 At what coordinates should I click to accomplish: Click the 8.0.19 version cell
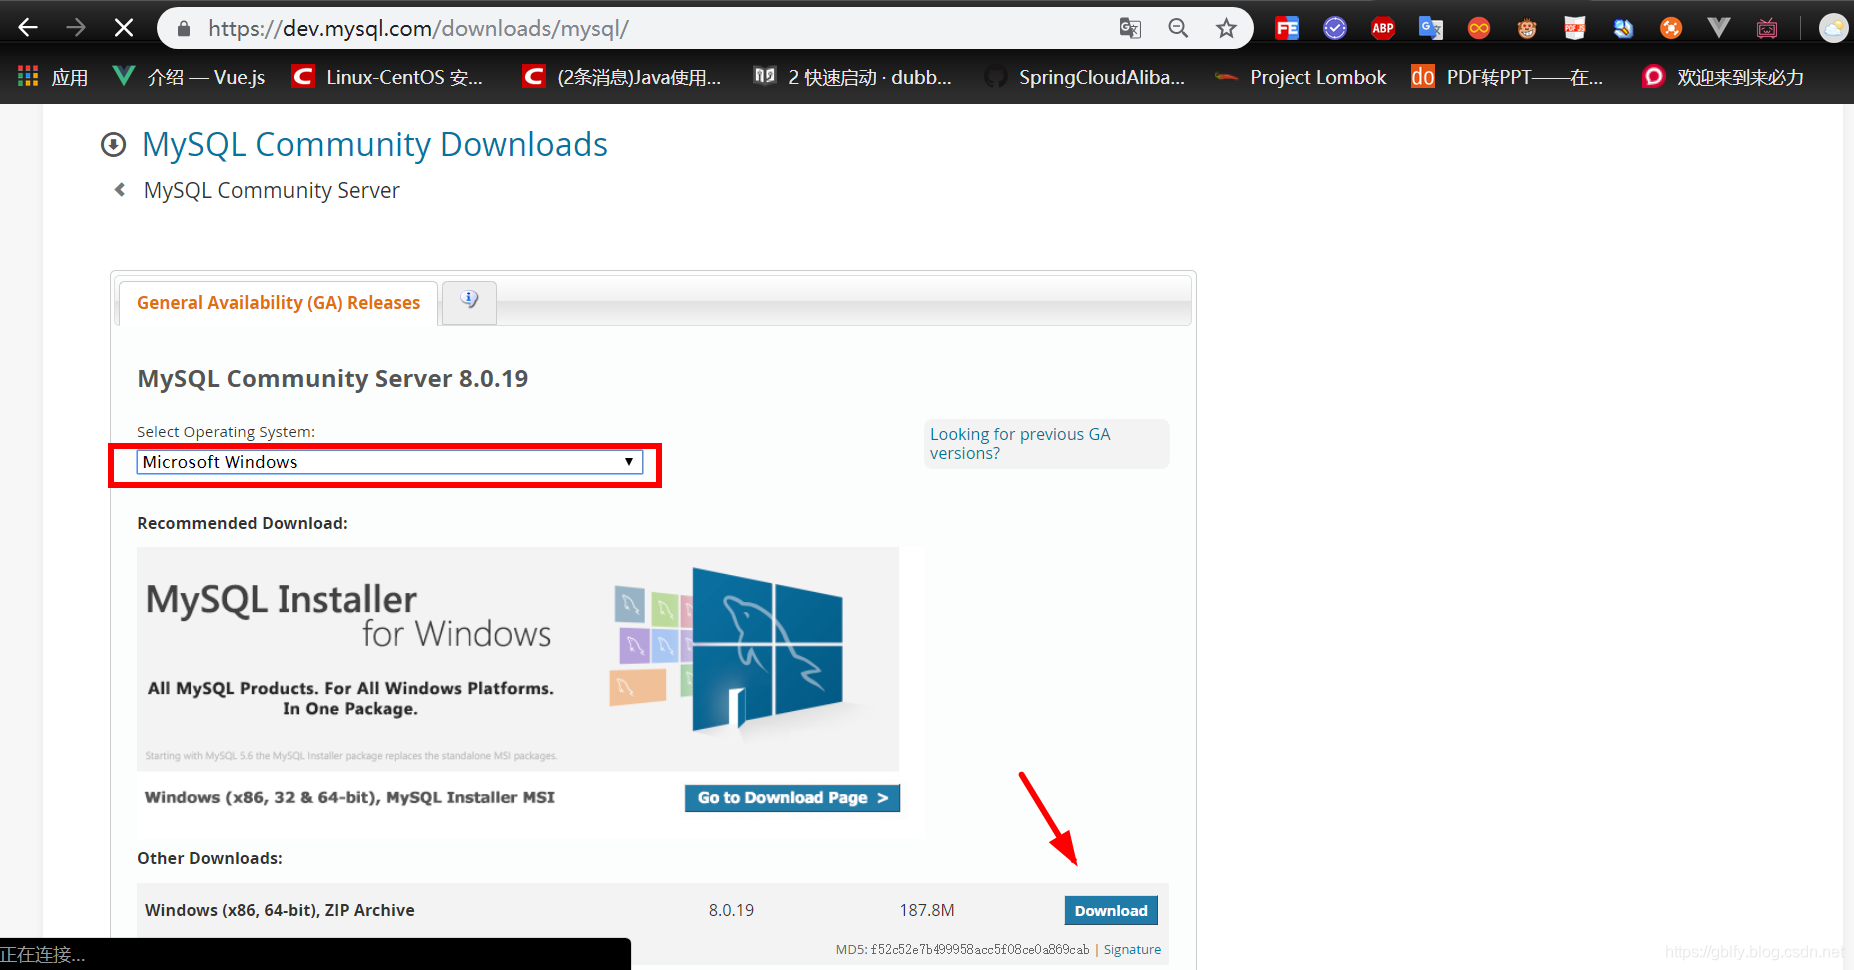tap(731, 910)
